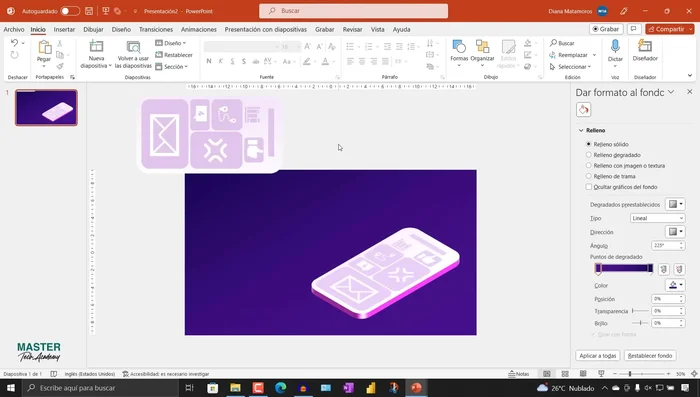Screen dimensions: 700x397
Task: Click the Undo (Deshacer) icon
Action: (14, 43)
